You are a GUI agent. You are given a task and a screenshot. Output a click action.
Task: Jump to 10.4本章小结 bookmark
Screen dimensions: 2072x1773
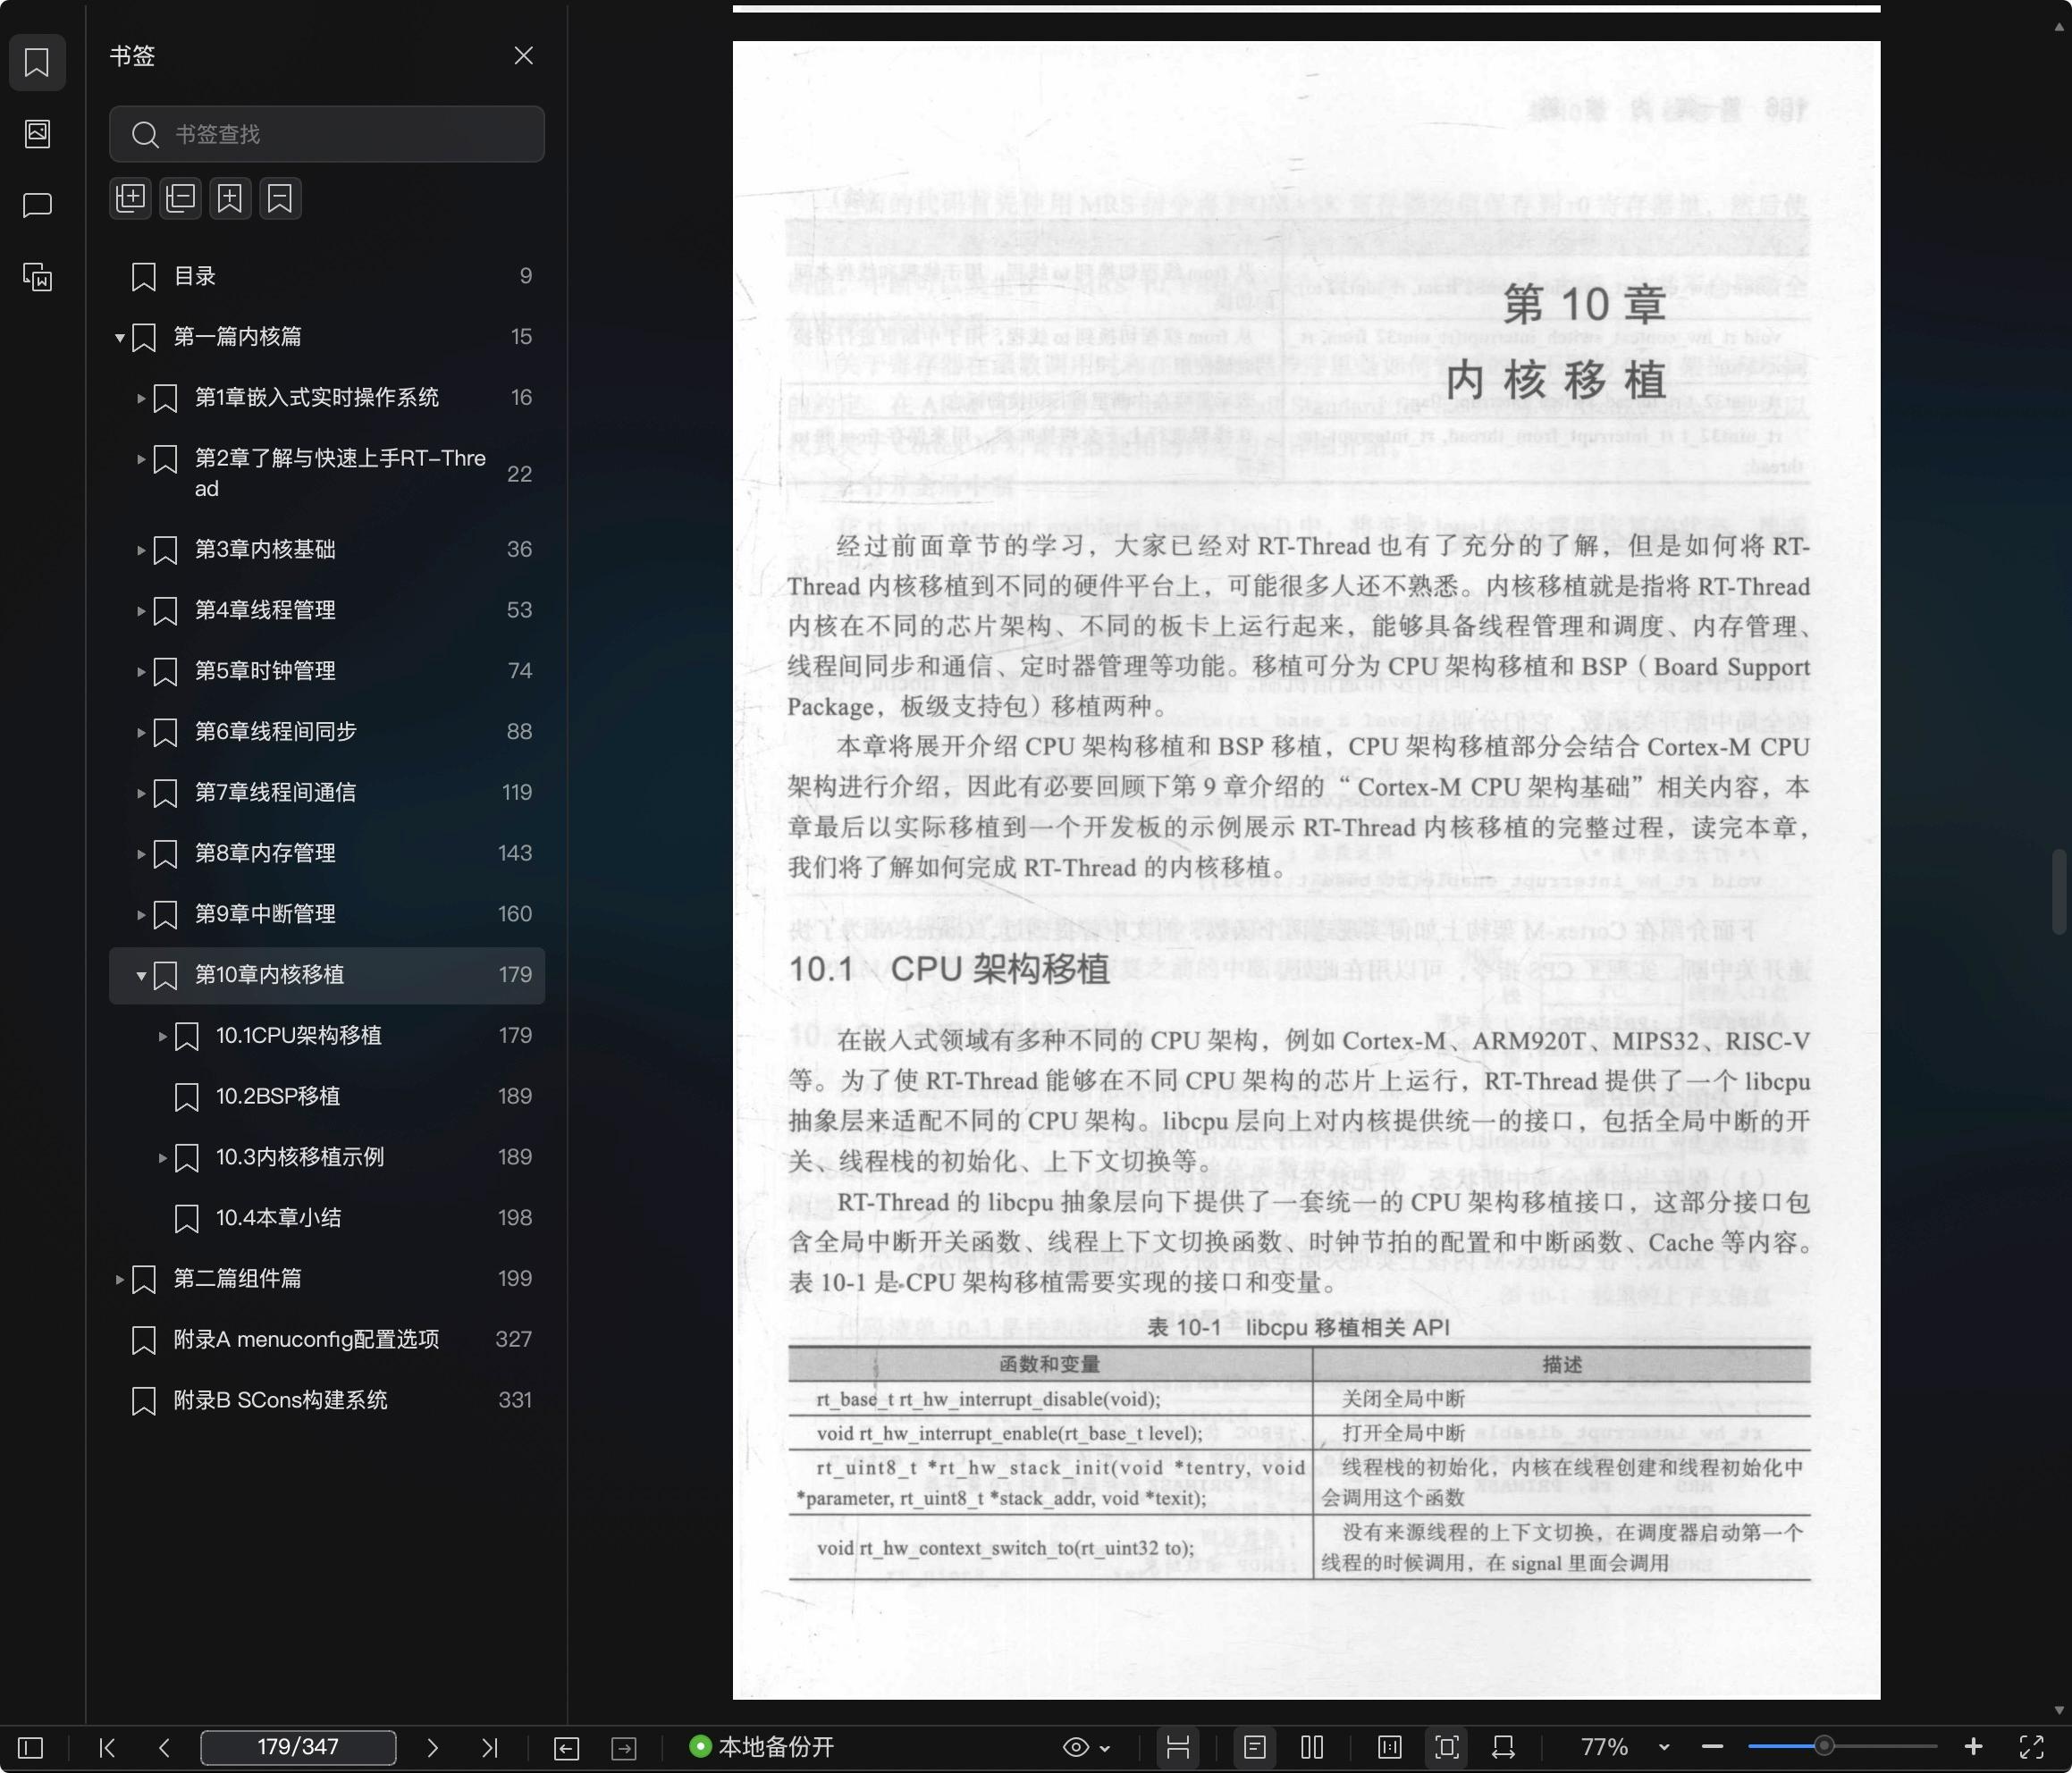[327, 1218]
